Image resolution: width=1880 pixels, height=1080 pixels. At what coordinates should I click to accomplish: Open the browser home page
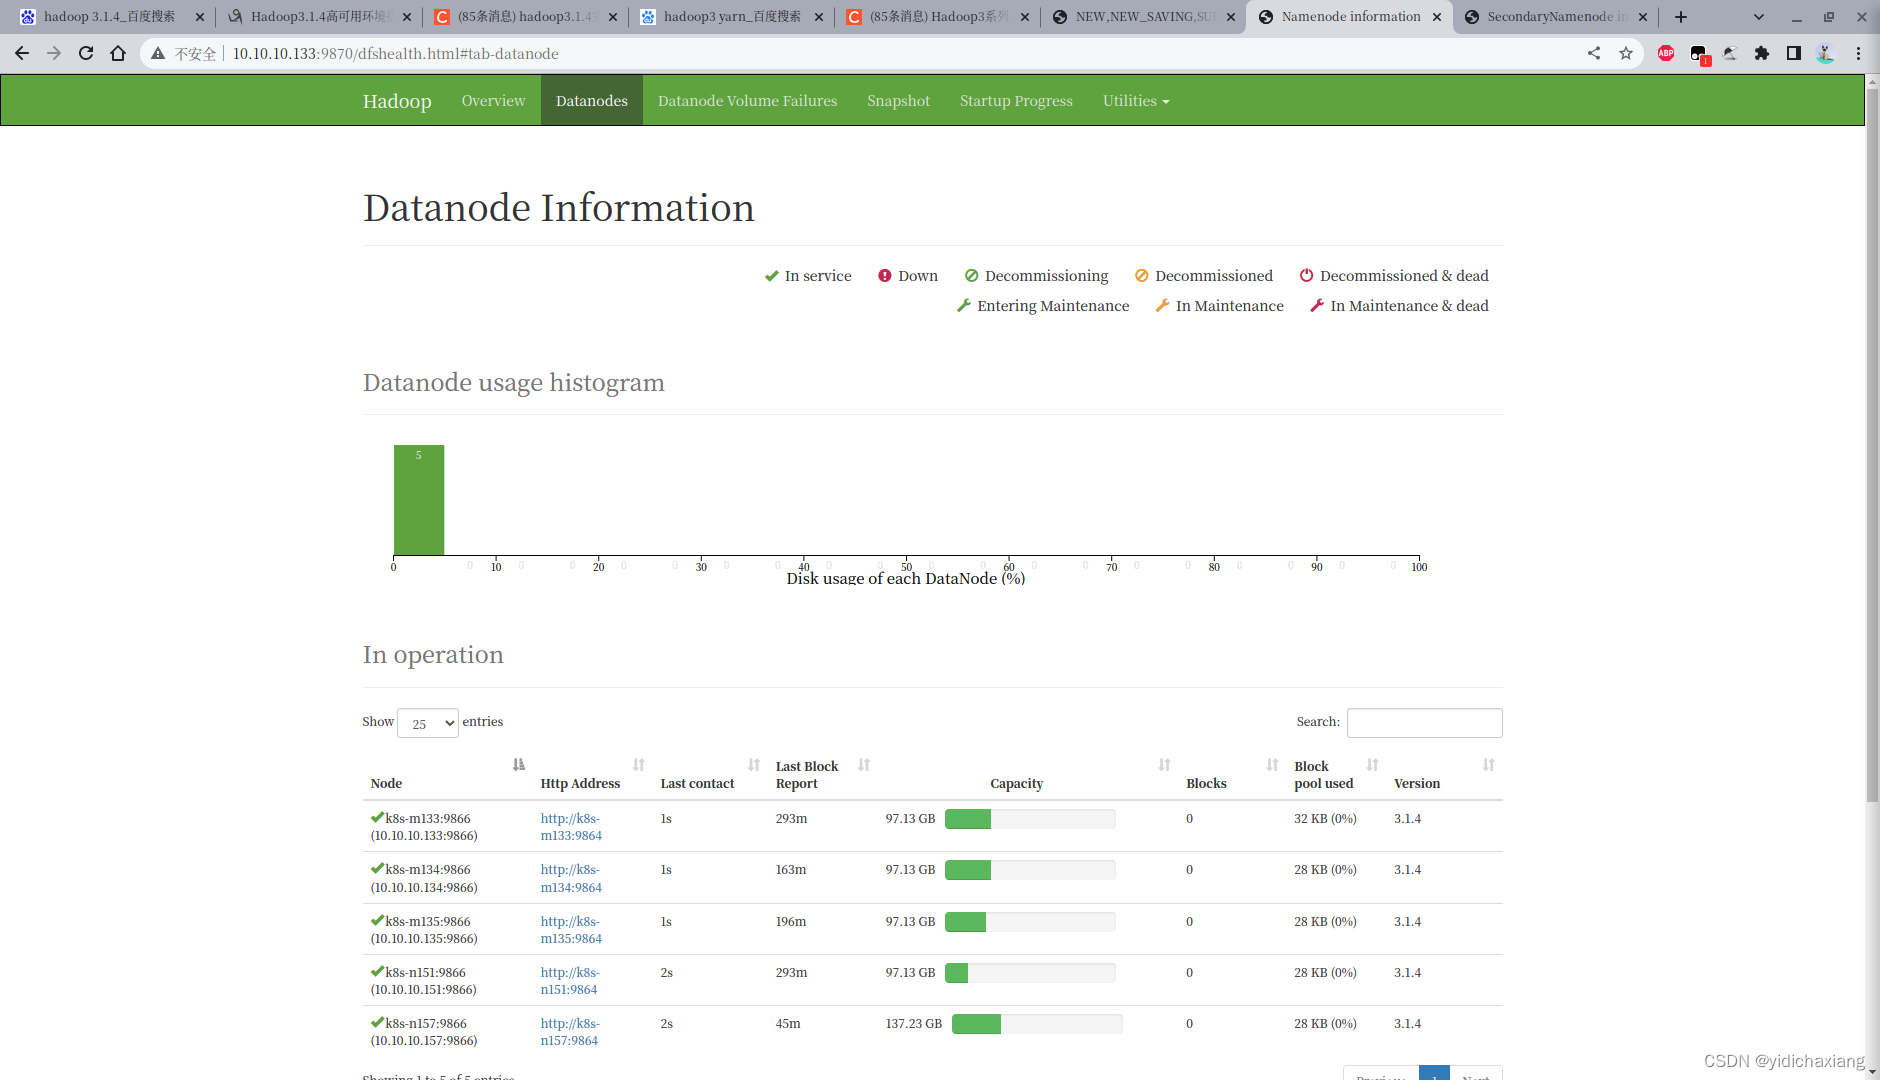[118, 53]
